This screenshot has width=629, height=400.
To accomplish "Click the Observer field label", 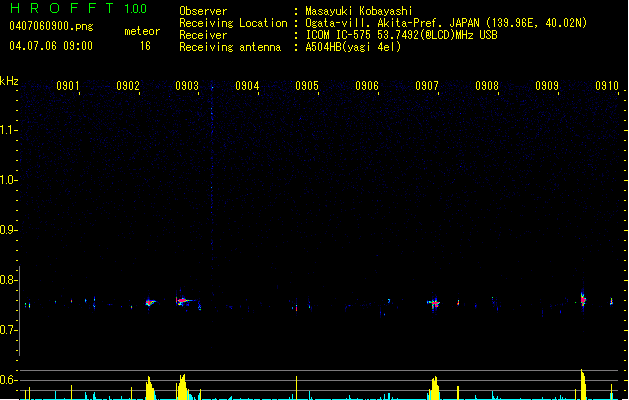I will point(203,11).
